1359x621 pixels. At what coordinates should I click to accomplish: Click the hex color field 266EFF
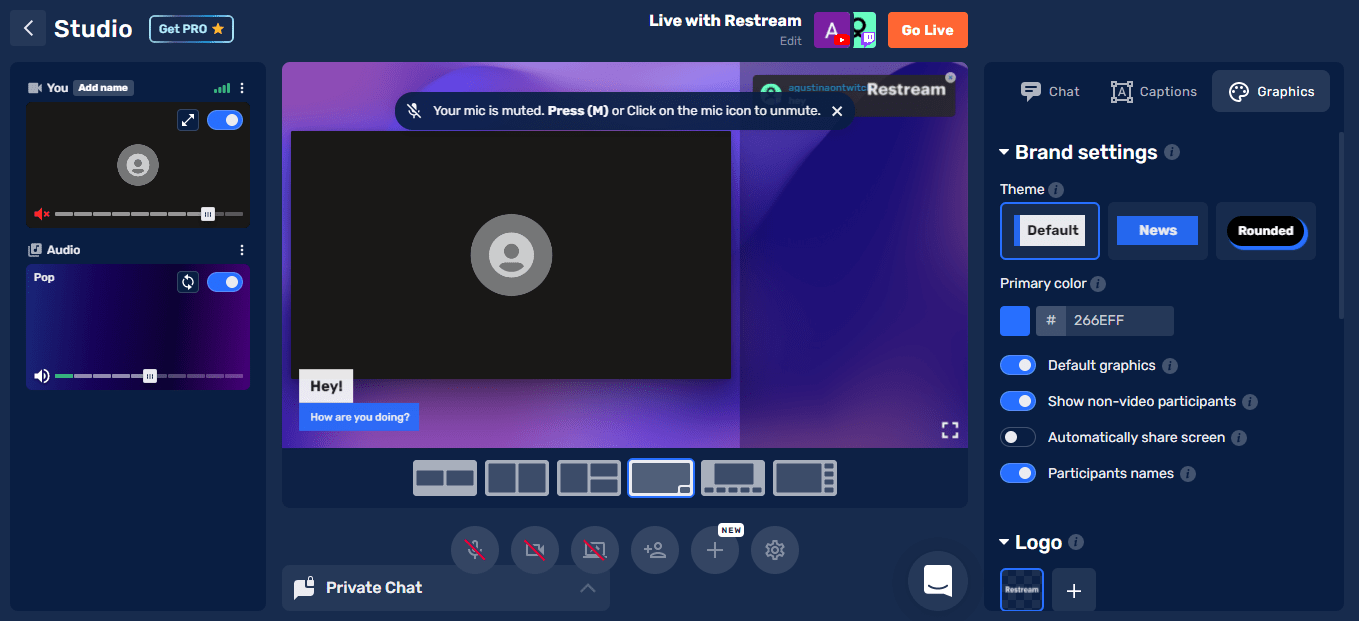coord(1119,321)
